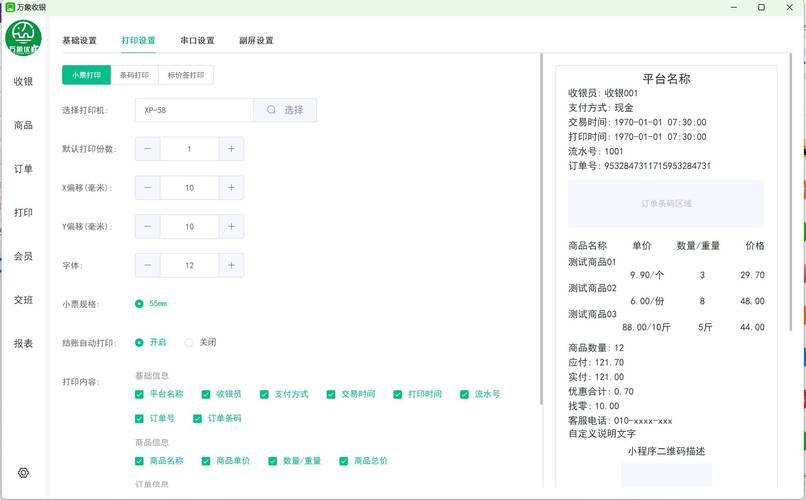Image resolution: width=806 pixels, height=500 pixels.
Task: Click the 字体 value field showing 12
Action: [x=189, y=265]
